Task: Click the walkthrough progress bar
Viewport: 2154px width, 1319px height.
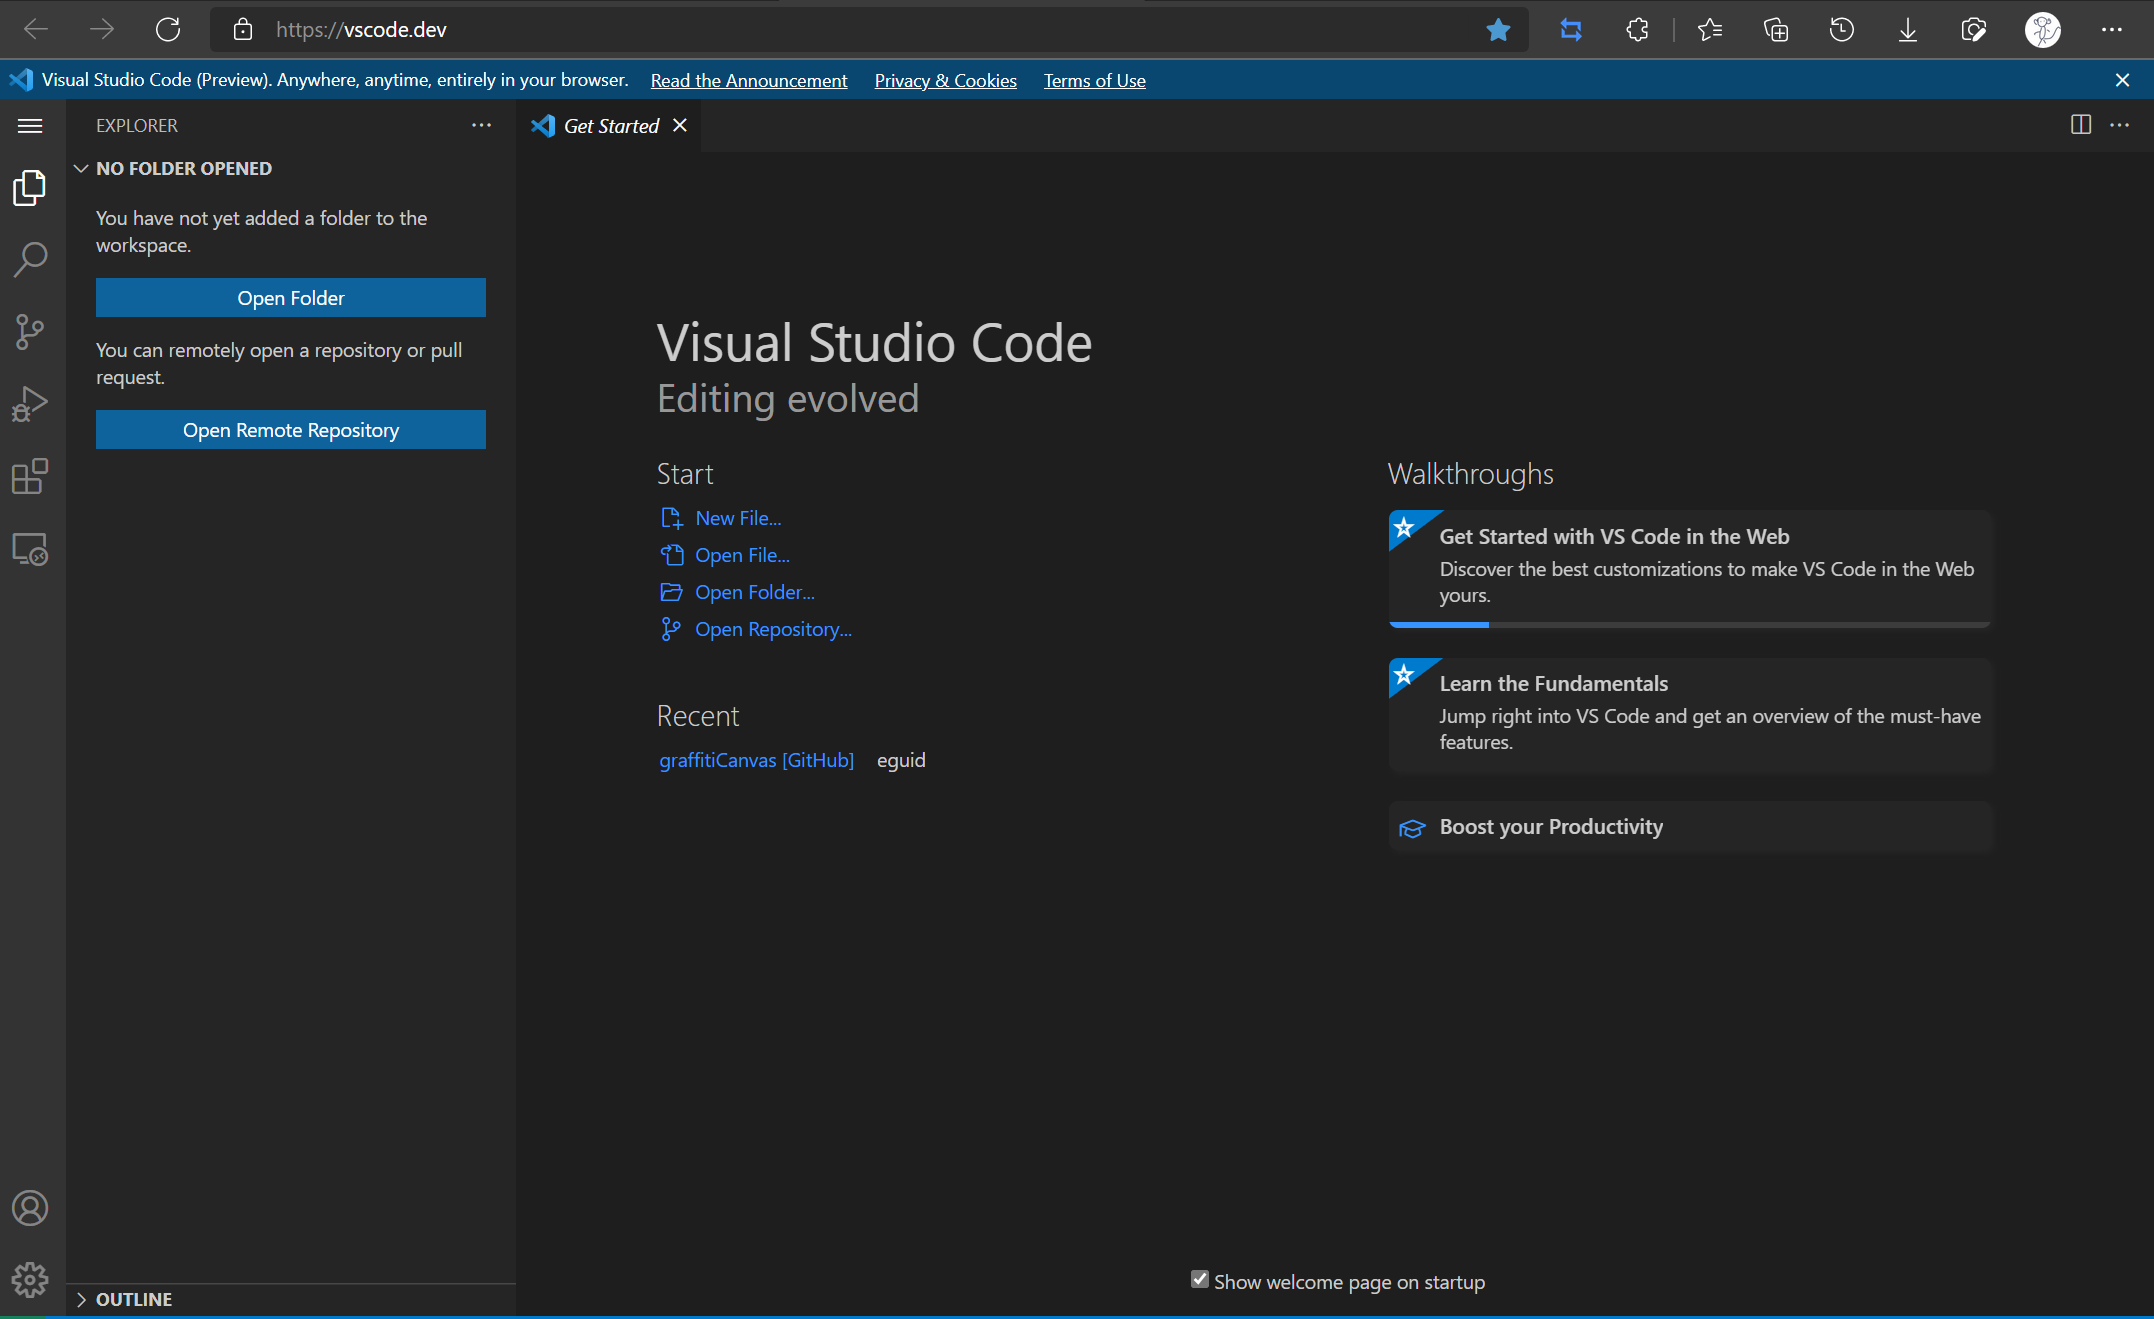Action: point(1690,624)
